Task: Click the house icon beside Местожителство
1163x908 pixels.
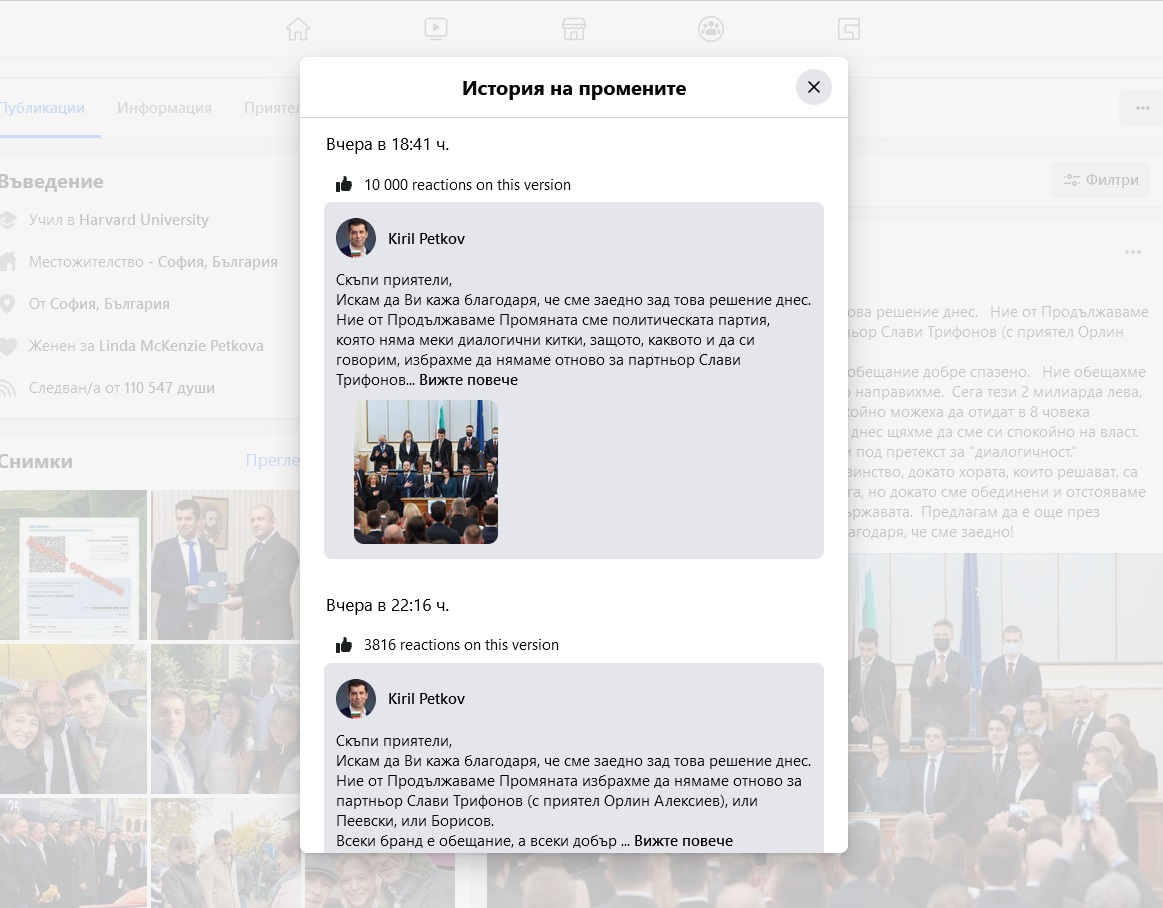Action: coord(7,262)
